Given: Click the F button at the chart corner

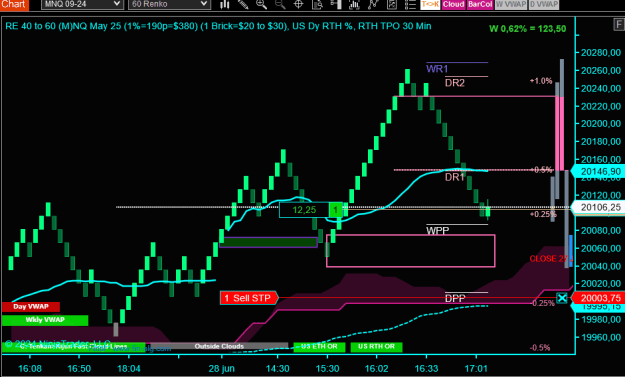Looking at the screenshot, I should click(619, 25).
